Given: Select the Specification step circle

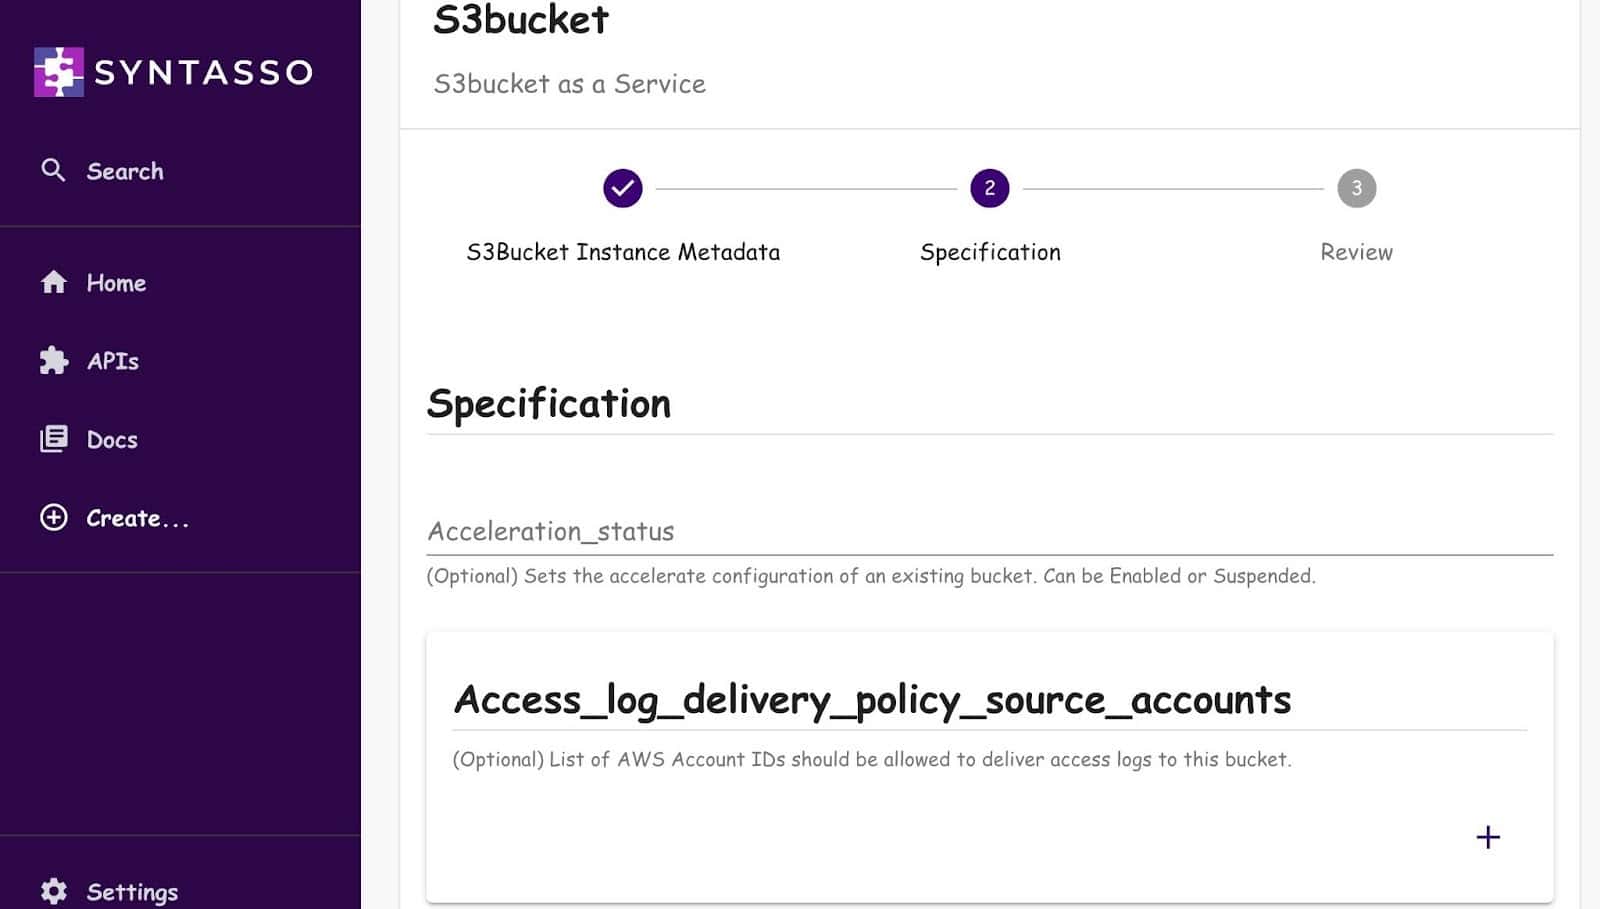Looking at the screenshot, I should 989,187.
